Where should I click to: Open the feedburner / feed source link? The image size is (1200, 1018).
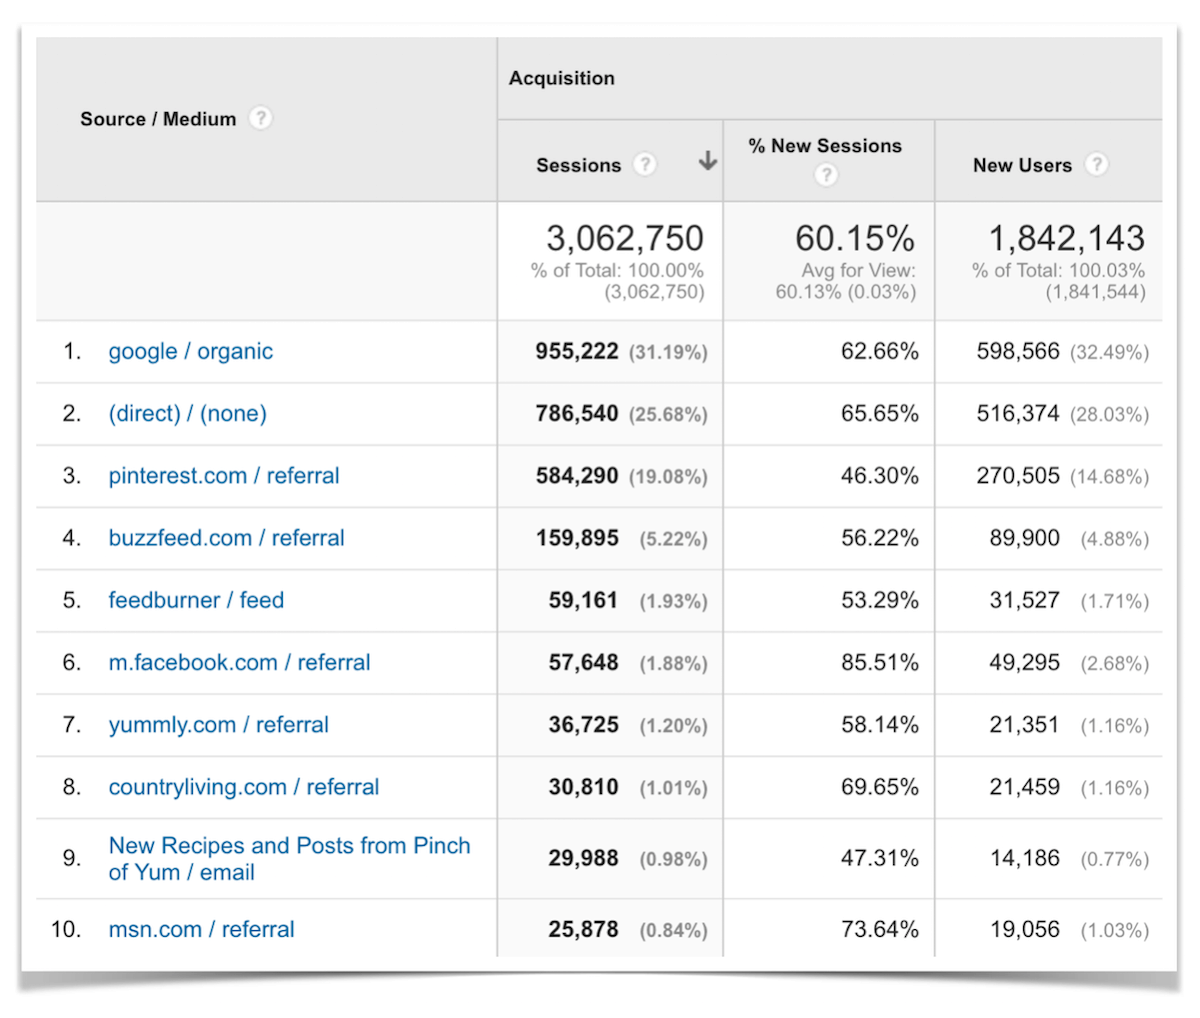pos(195,600)
